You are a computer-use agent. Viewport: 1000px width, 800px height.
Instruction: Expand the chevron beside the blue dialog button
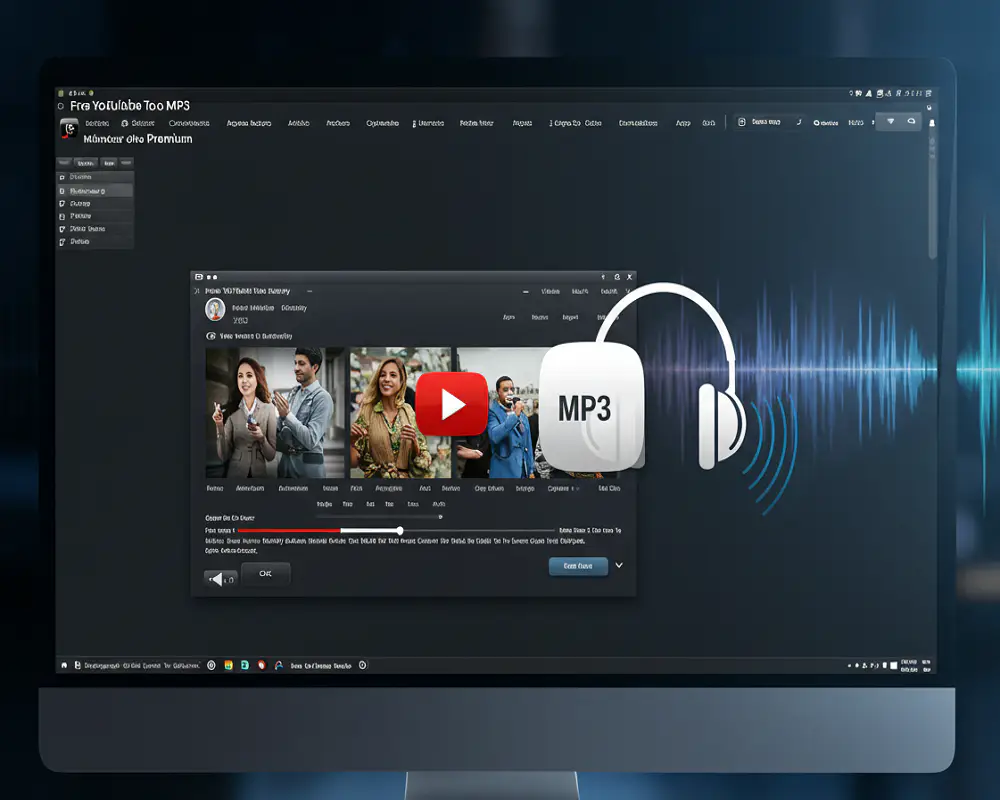(x=619, y=565)
